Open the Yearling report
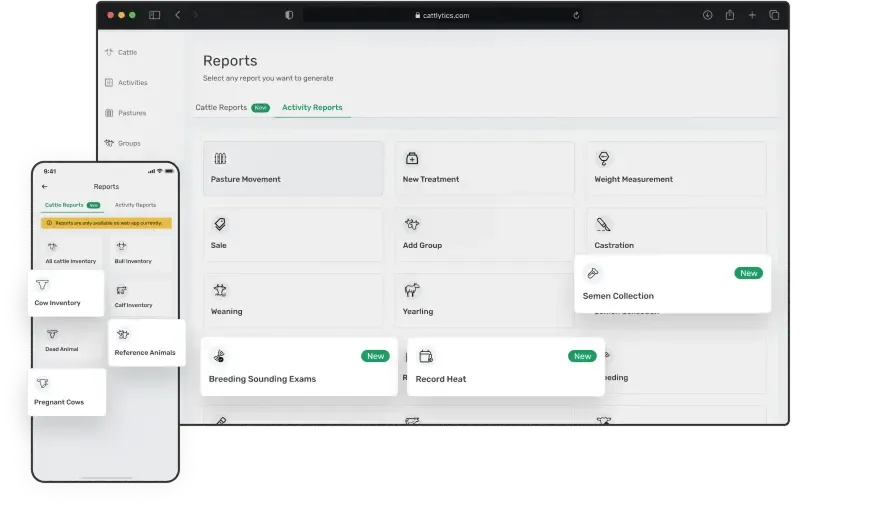Image resolution: width=887 pixels, height=508 pixels. pyautogui.click(x=485, y=300)
